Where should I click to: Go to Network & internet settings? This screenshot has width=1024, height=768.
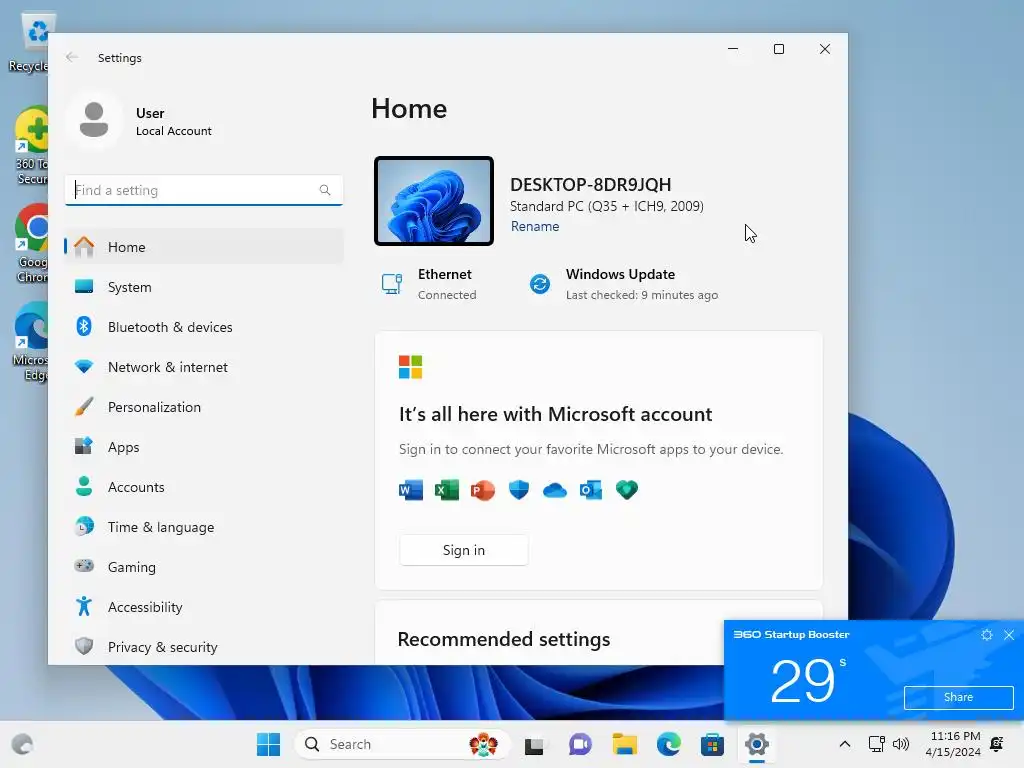[204, 367]
